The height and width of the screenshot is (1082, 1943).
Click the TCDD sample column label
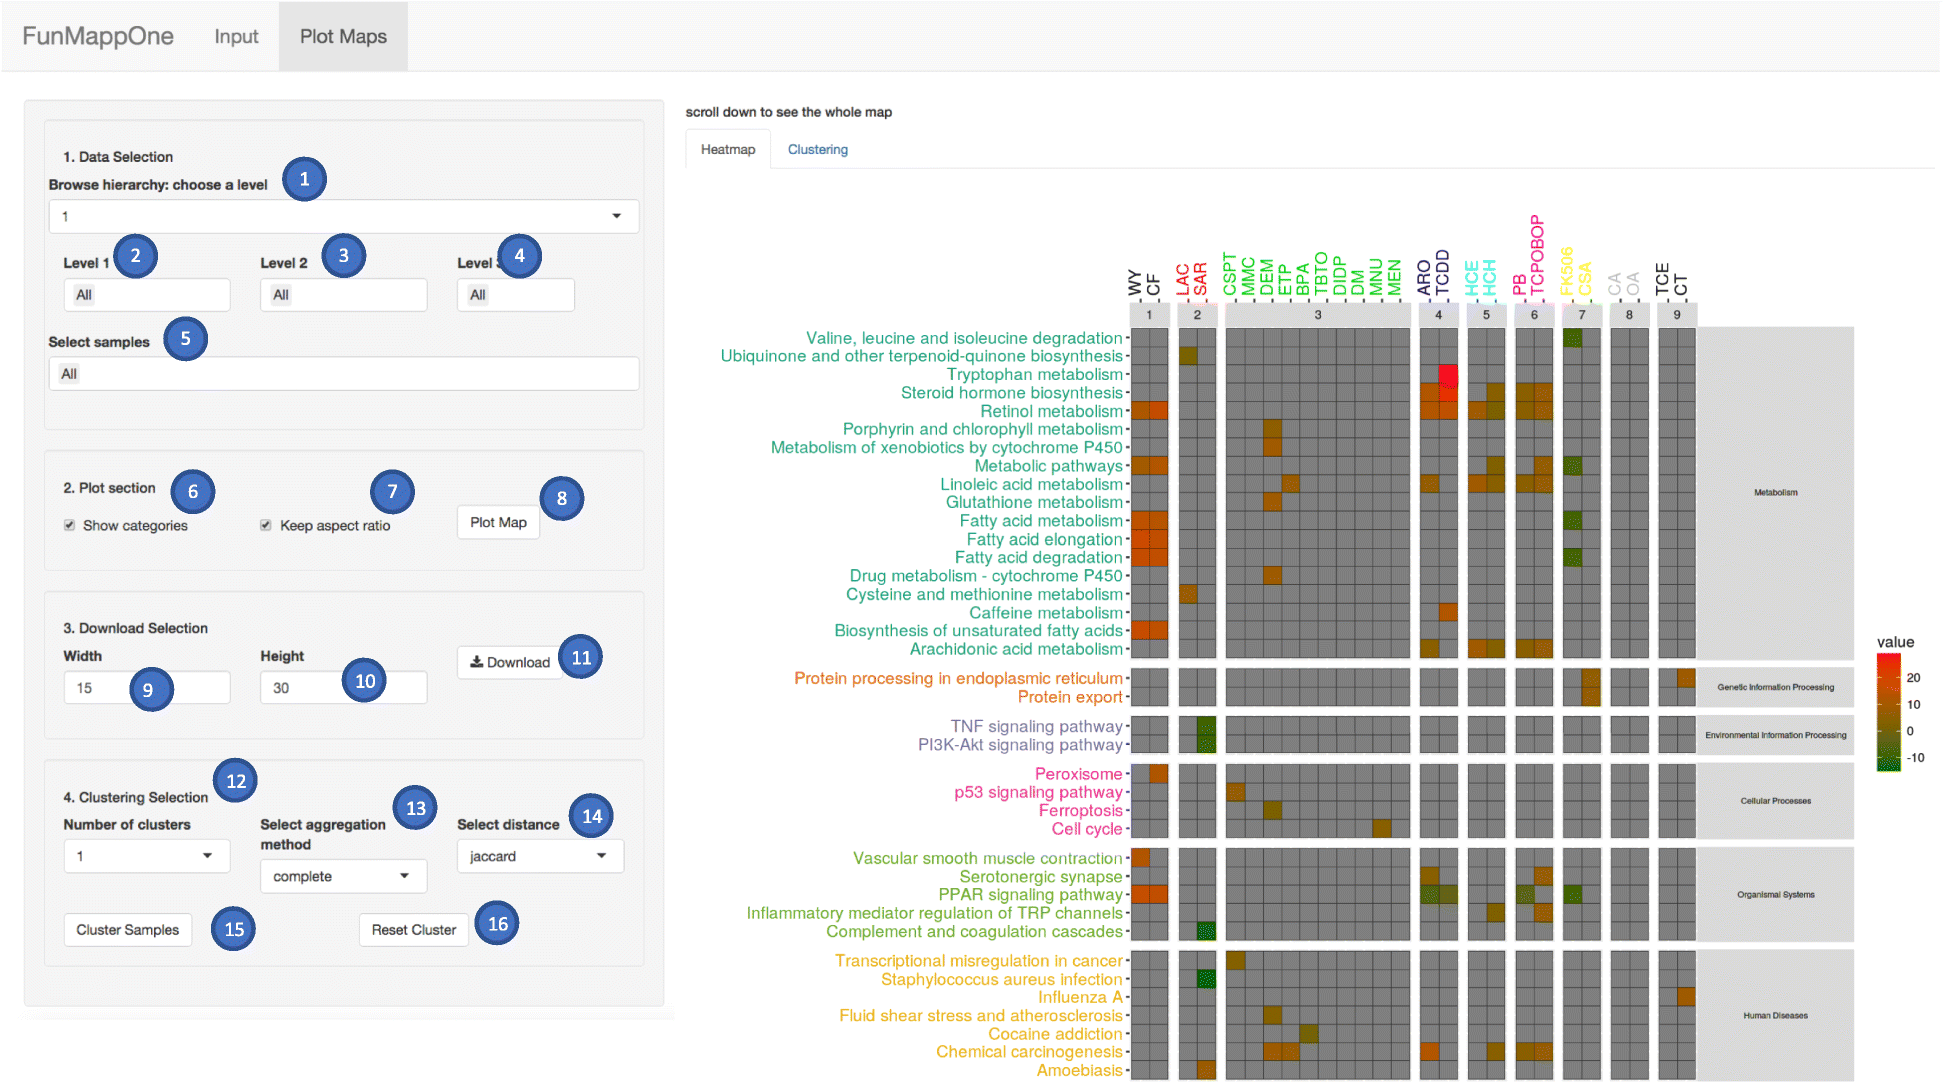pos(1442,273)
